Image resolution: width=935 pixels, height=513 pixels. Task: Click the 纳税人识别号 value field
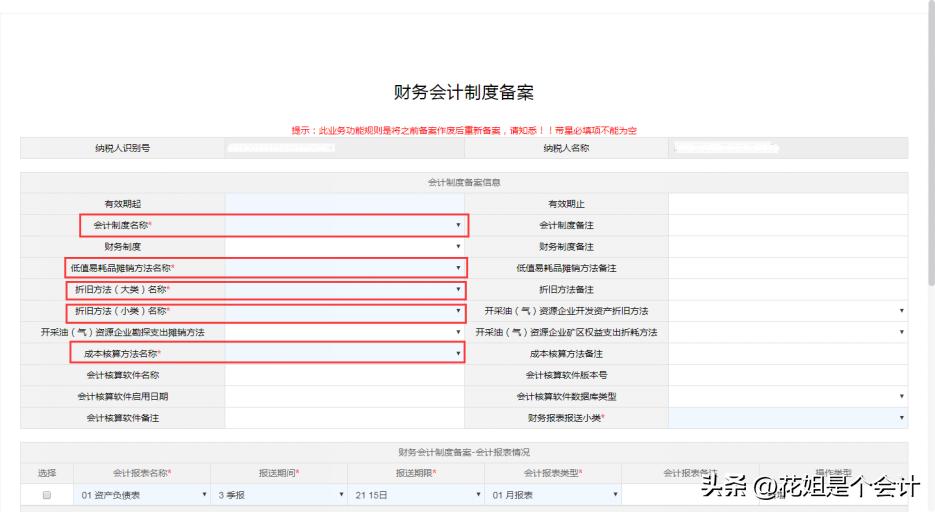coord(345,148)
